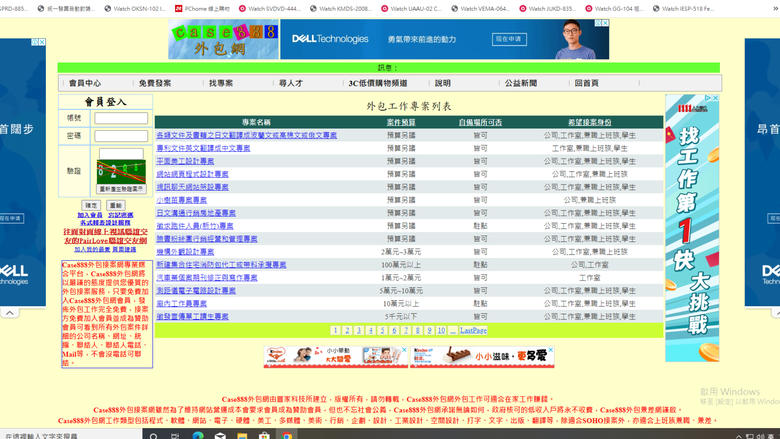This screenshot has height=439, width=780.
Task: Open the PChome bookmark in the bookmarks bar
Action: coord(202,8)
